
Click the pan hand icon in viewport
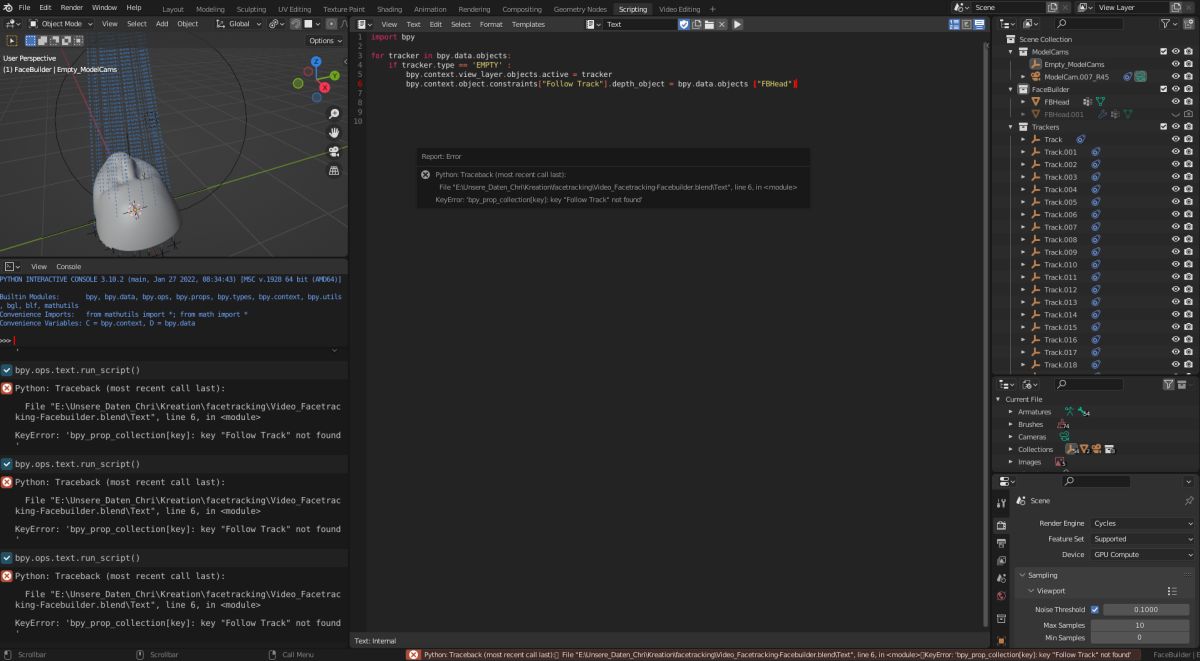334,132
